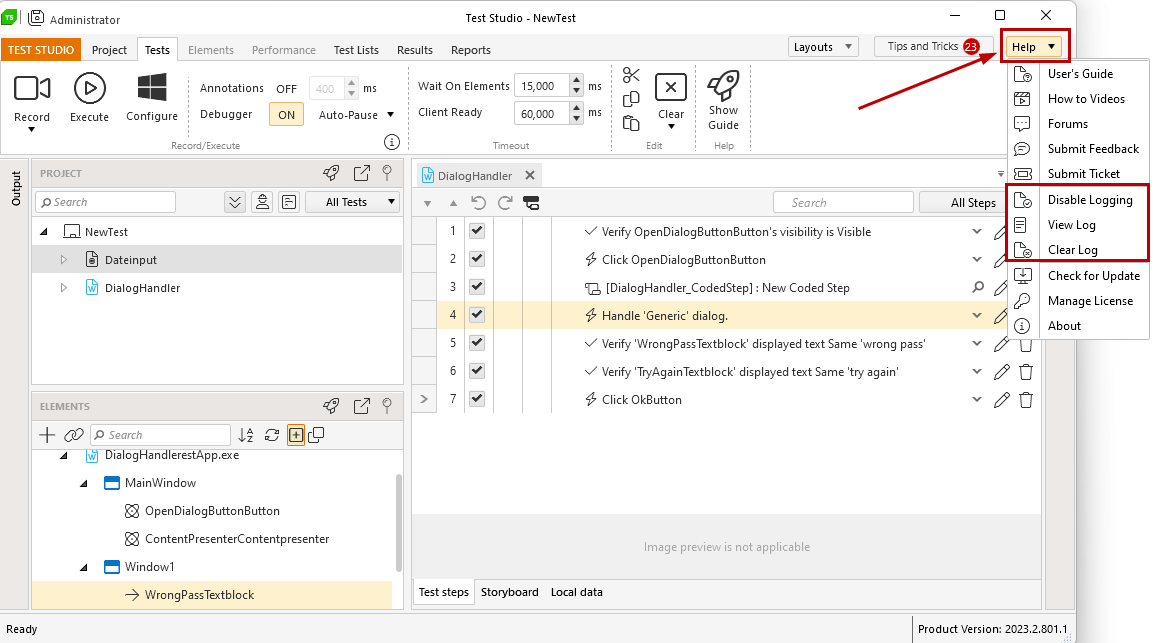Click the steps Search field

click(x=843, y=203)
